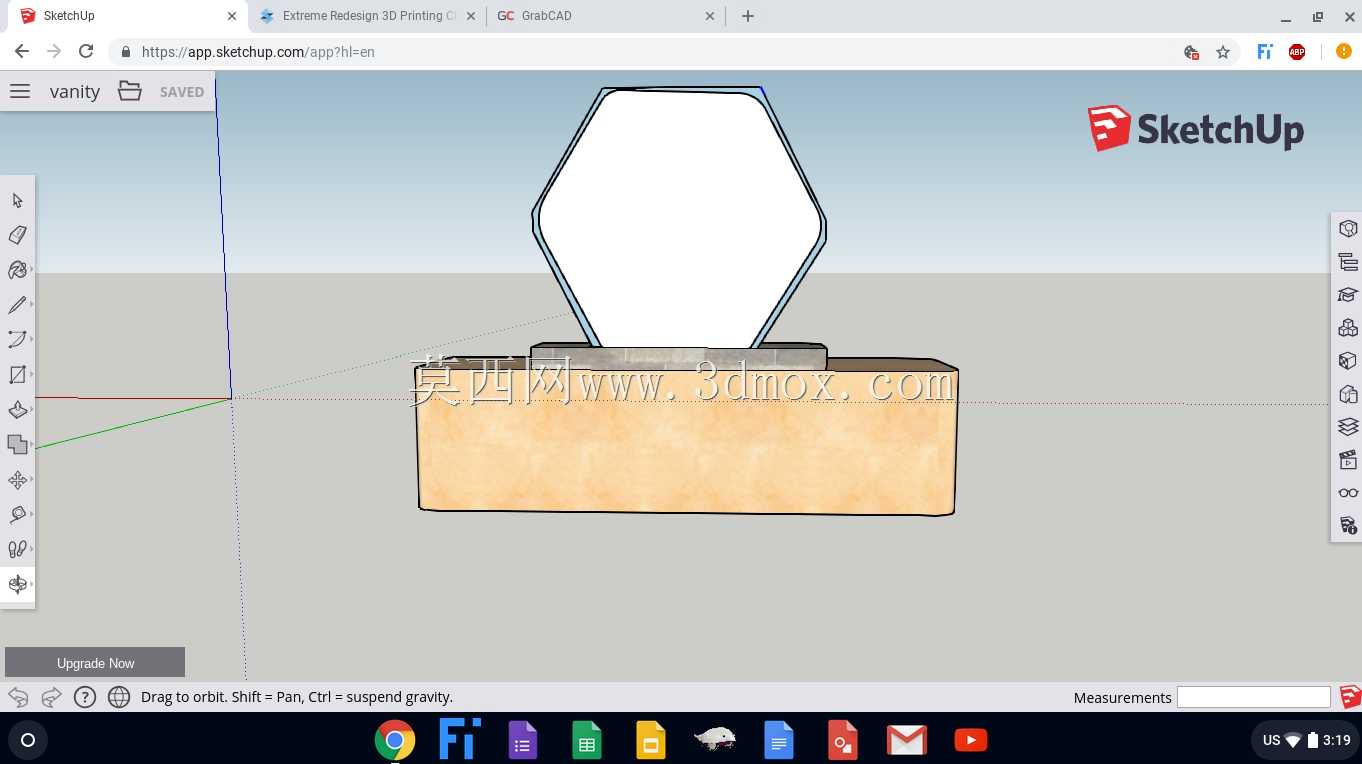Close the GrabCAD tab
The image size is (1362, 764).
710,16
